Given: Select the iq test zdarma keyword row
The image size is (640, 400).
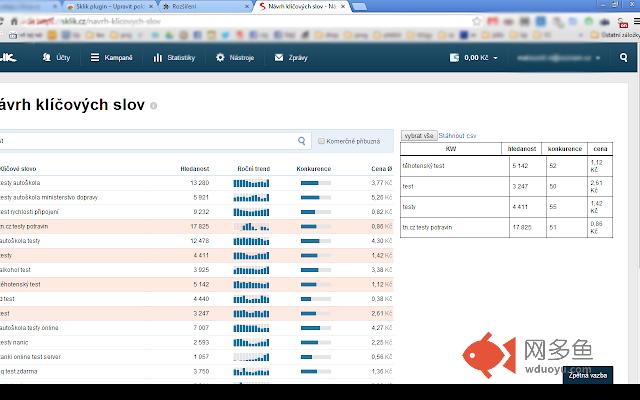Looking at the screenshot, I should tap(196, 371).
